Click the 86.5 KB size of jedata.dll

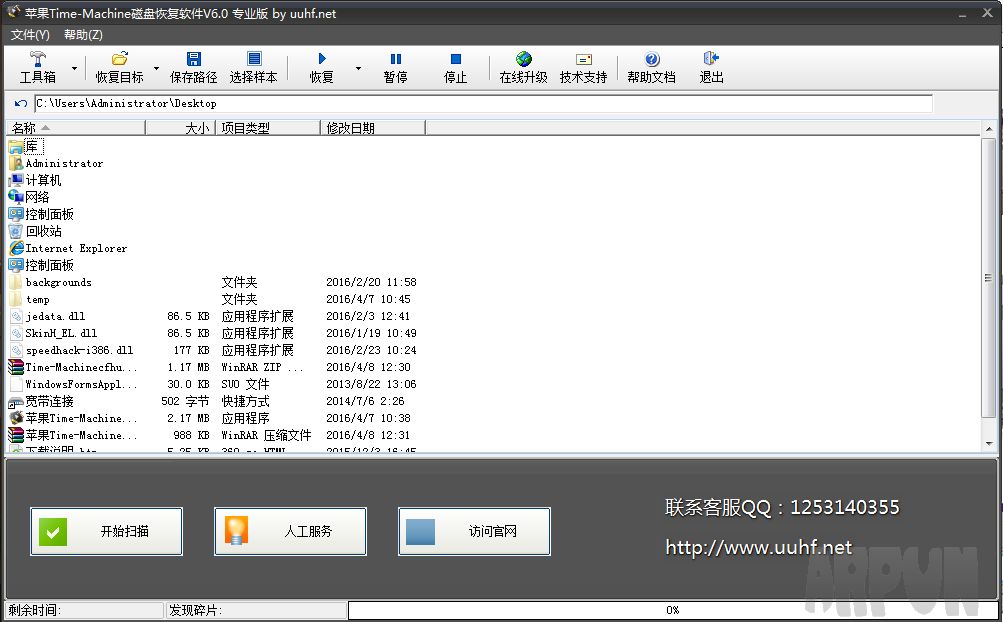(x=188, y=316)
